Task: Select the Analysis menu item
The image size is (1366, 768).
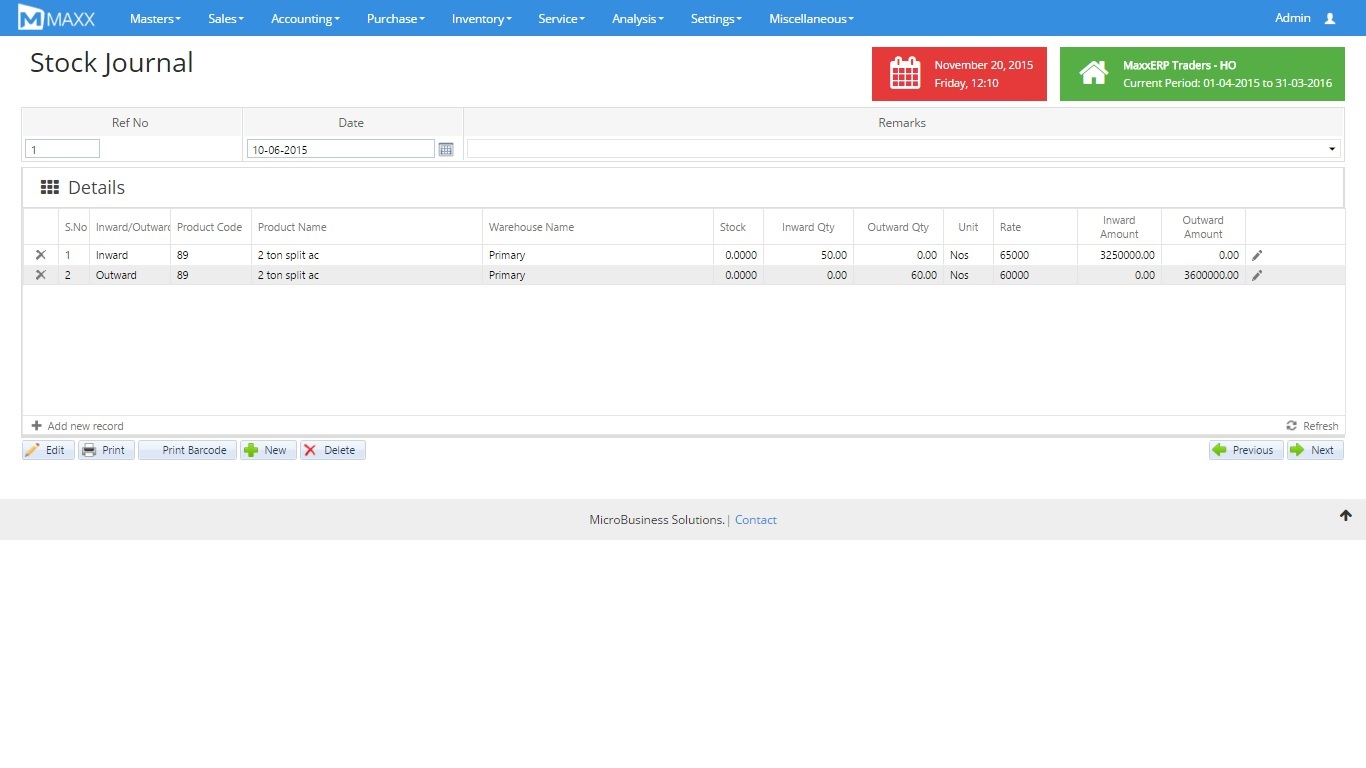Action: (x=637, y=19)
